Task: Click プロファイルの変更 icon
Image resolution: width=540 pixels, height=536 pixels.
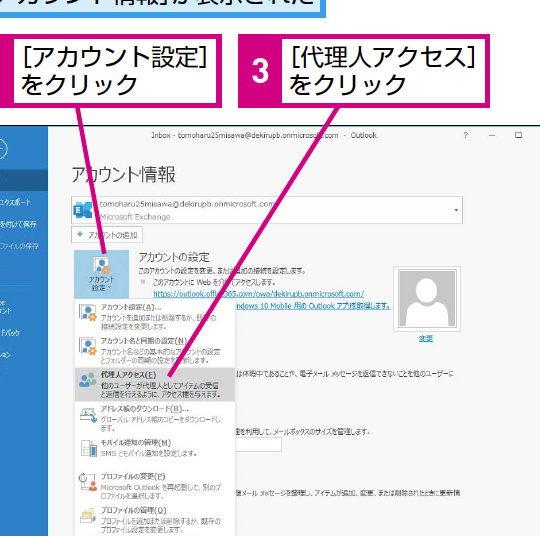Action: coord(88,482)
